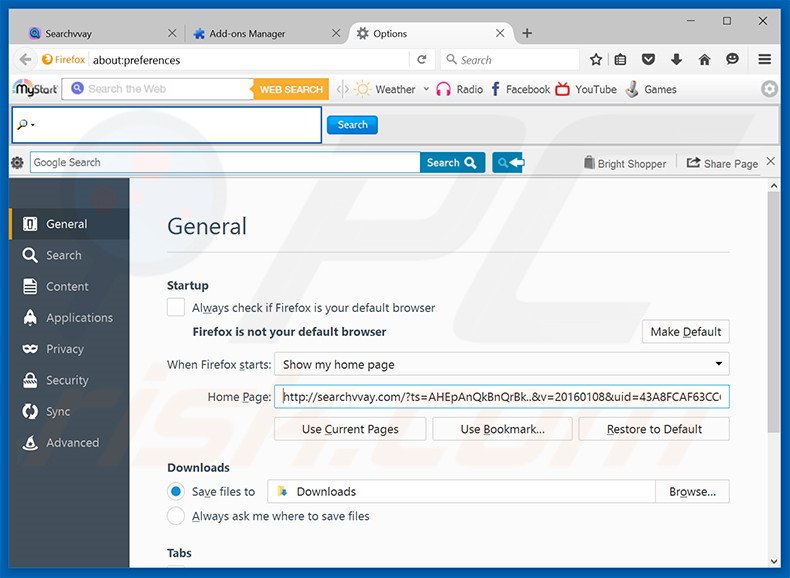The width and height of the screenshot is (790, 578).
Task: Close the Options tab
Action: [x=500, y=33]
